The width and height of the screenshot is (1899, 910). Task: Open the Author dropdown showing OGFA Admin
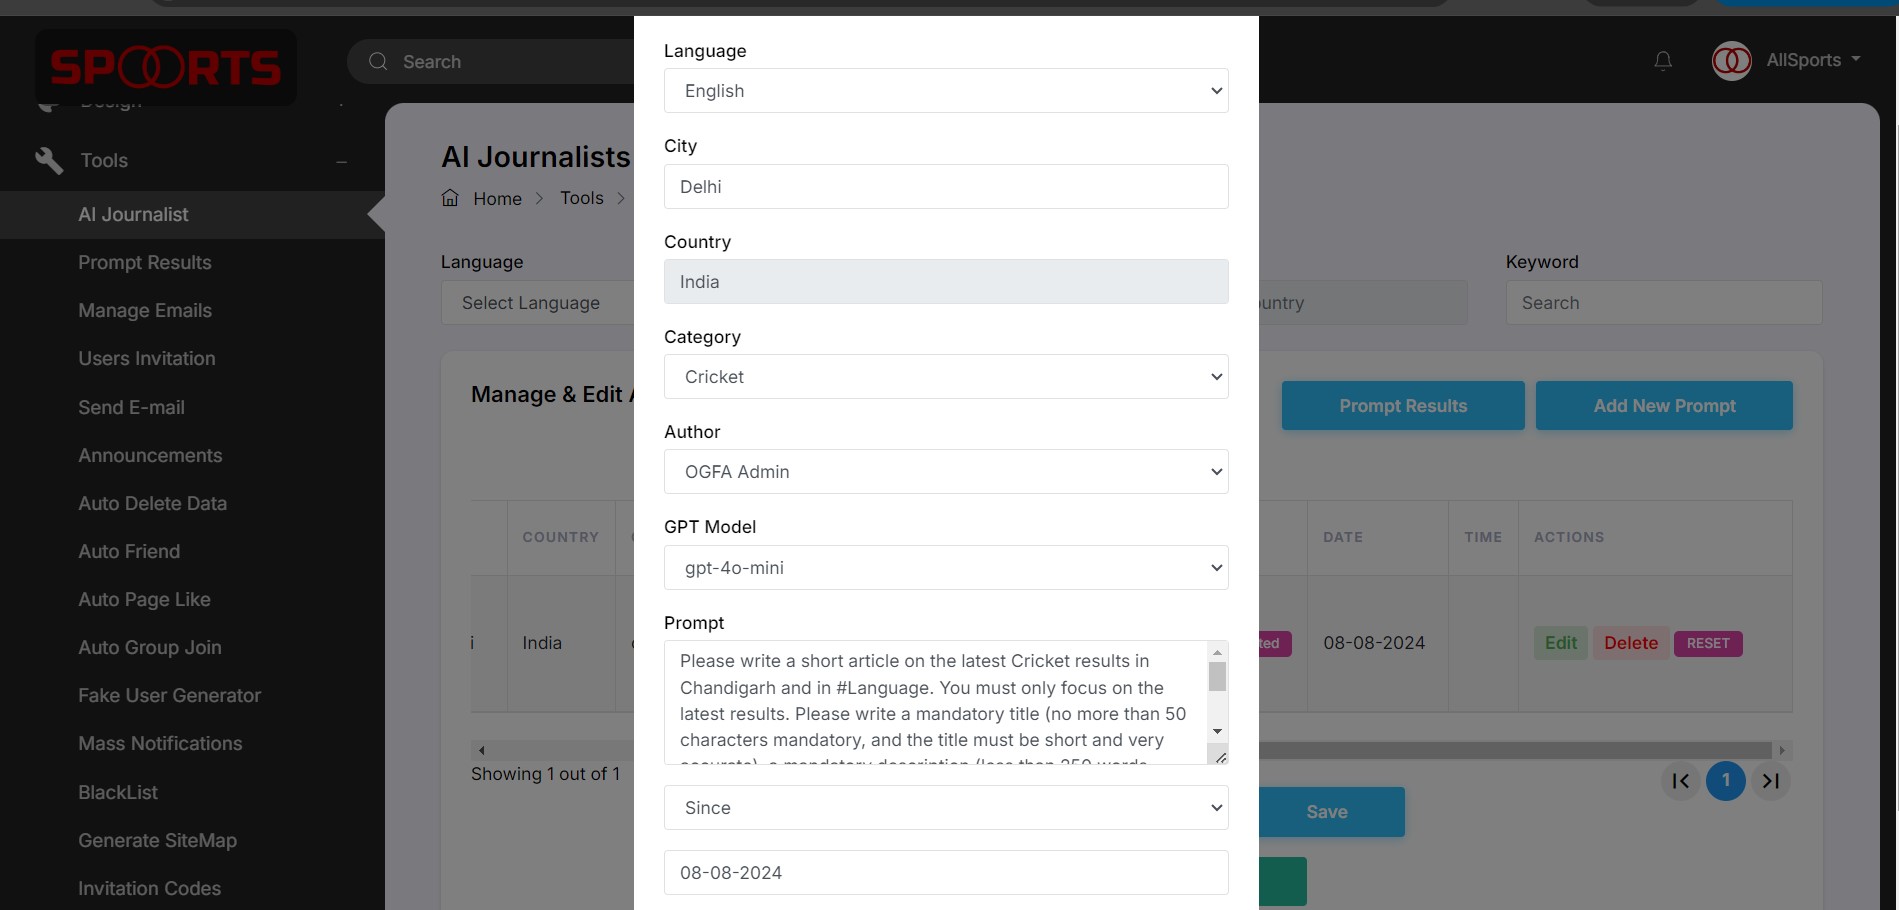(x=945, y=472)
